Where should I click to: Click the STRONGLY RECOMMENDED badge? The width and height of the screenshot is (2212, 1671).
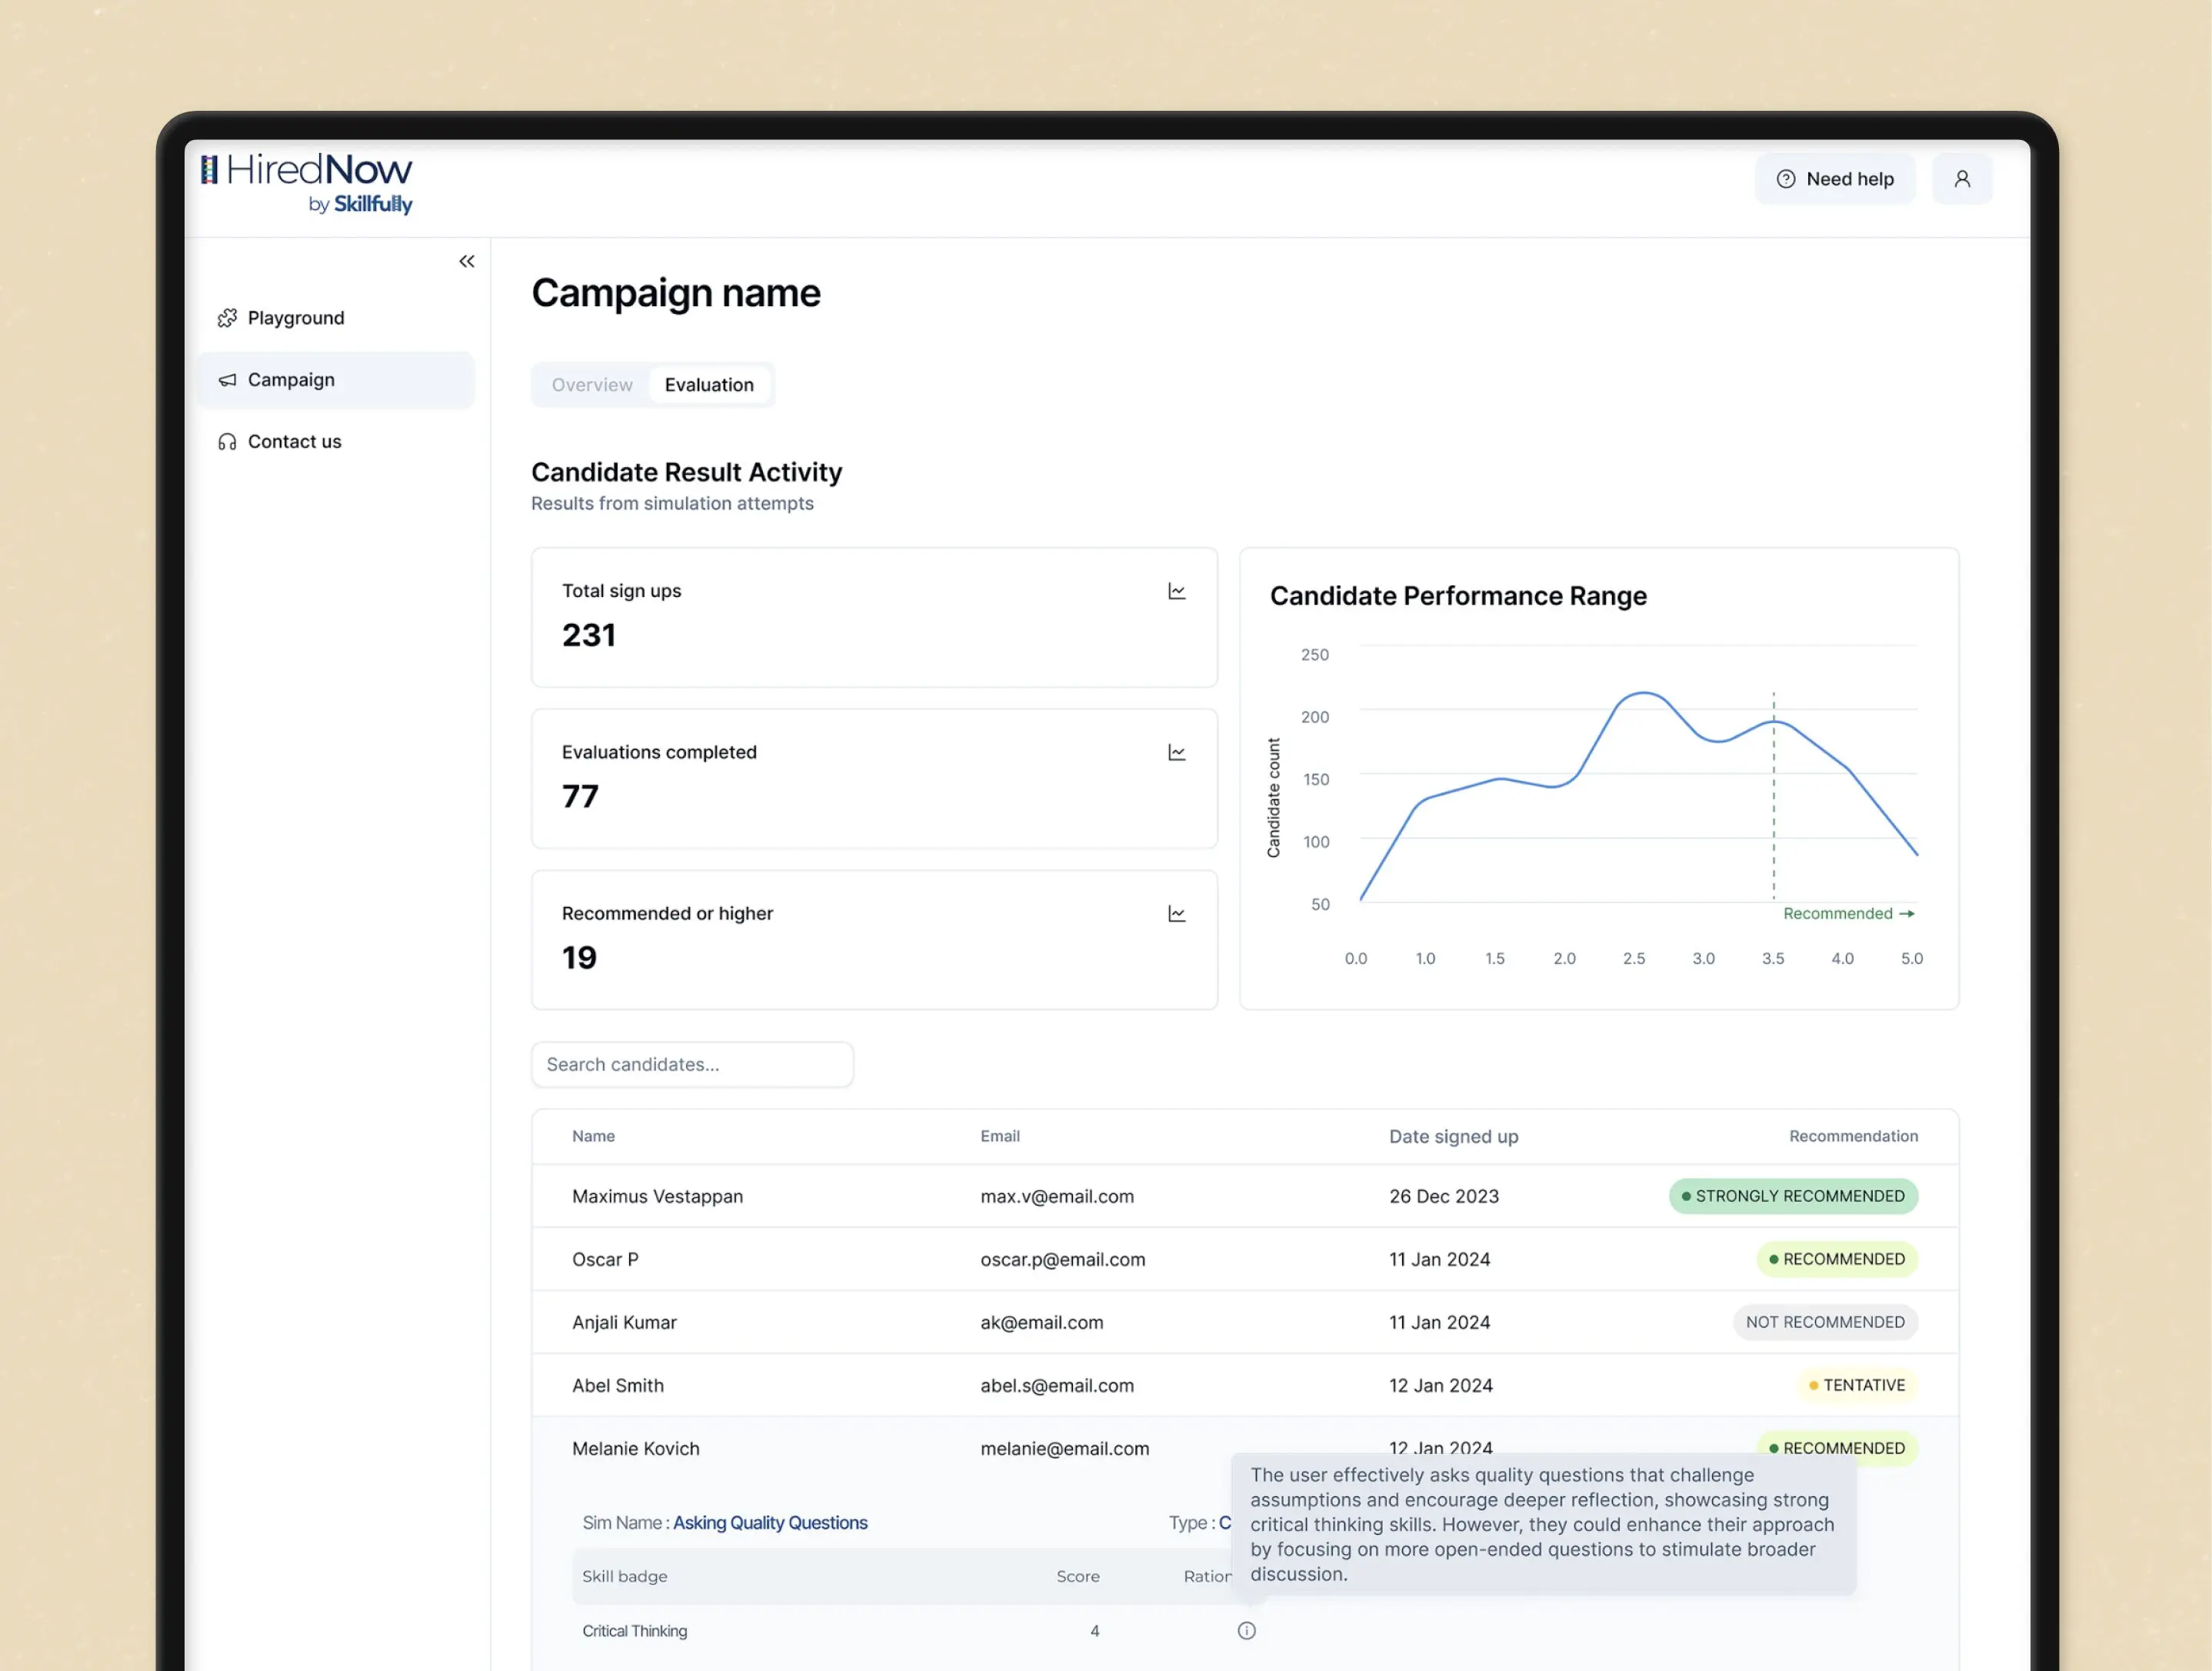[1793, 1197]
